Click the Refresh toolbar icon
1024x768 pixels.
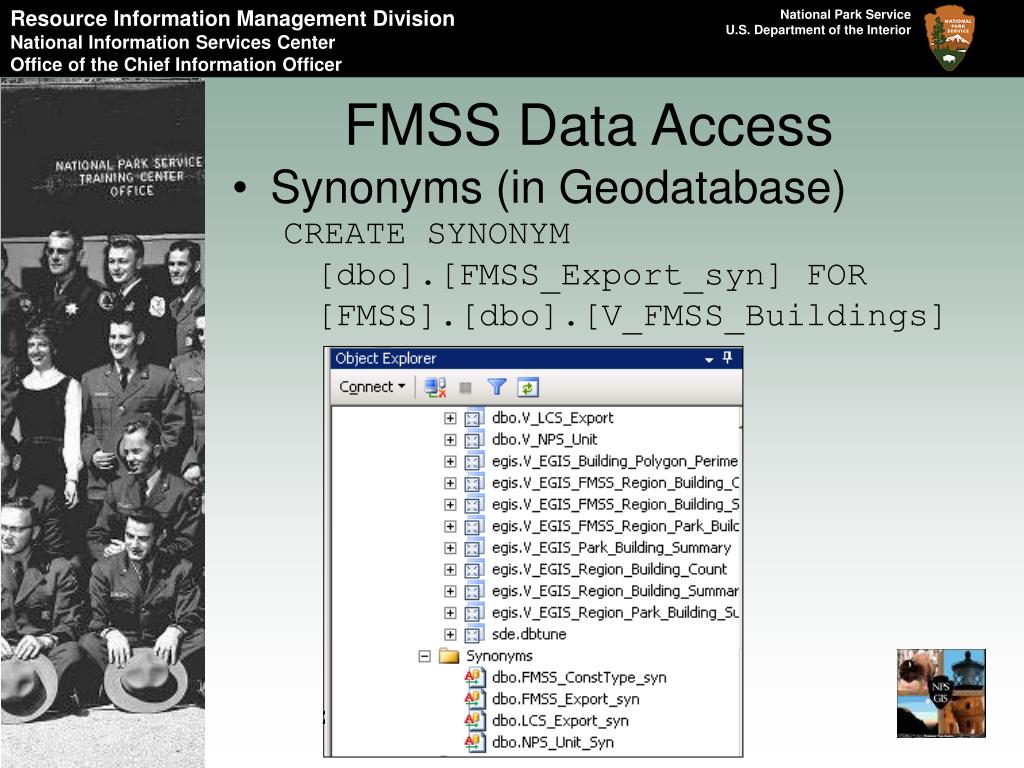coord(528,387)
